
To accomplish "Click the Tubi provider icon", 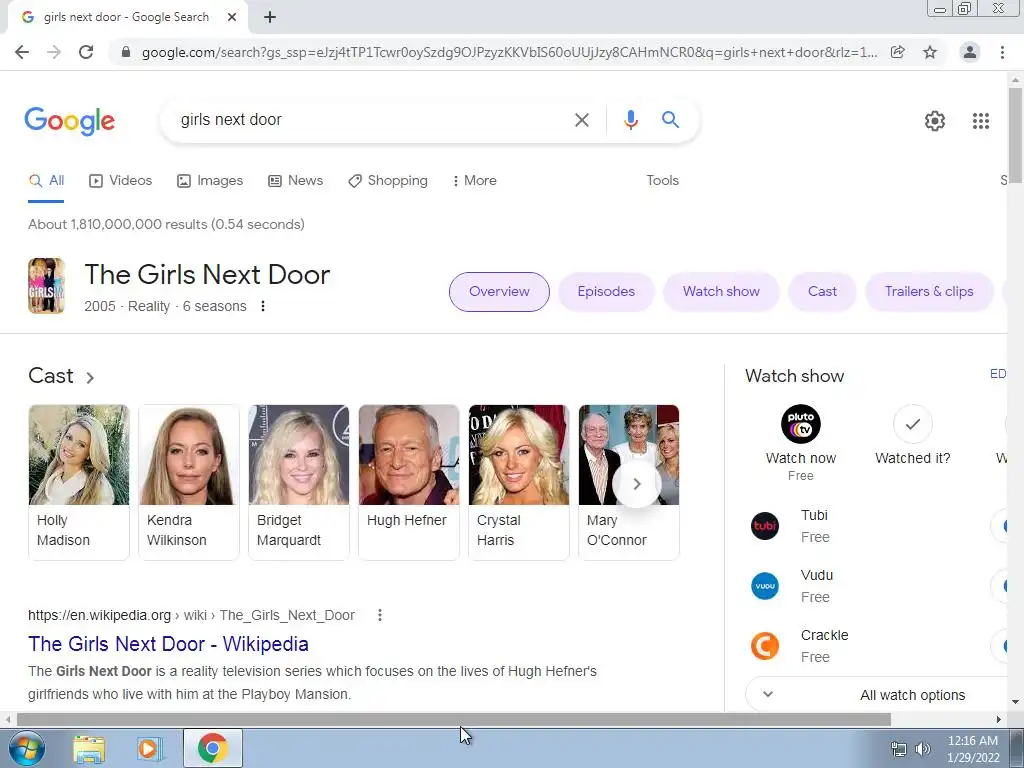I will point(765,526).
